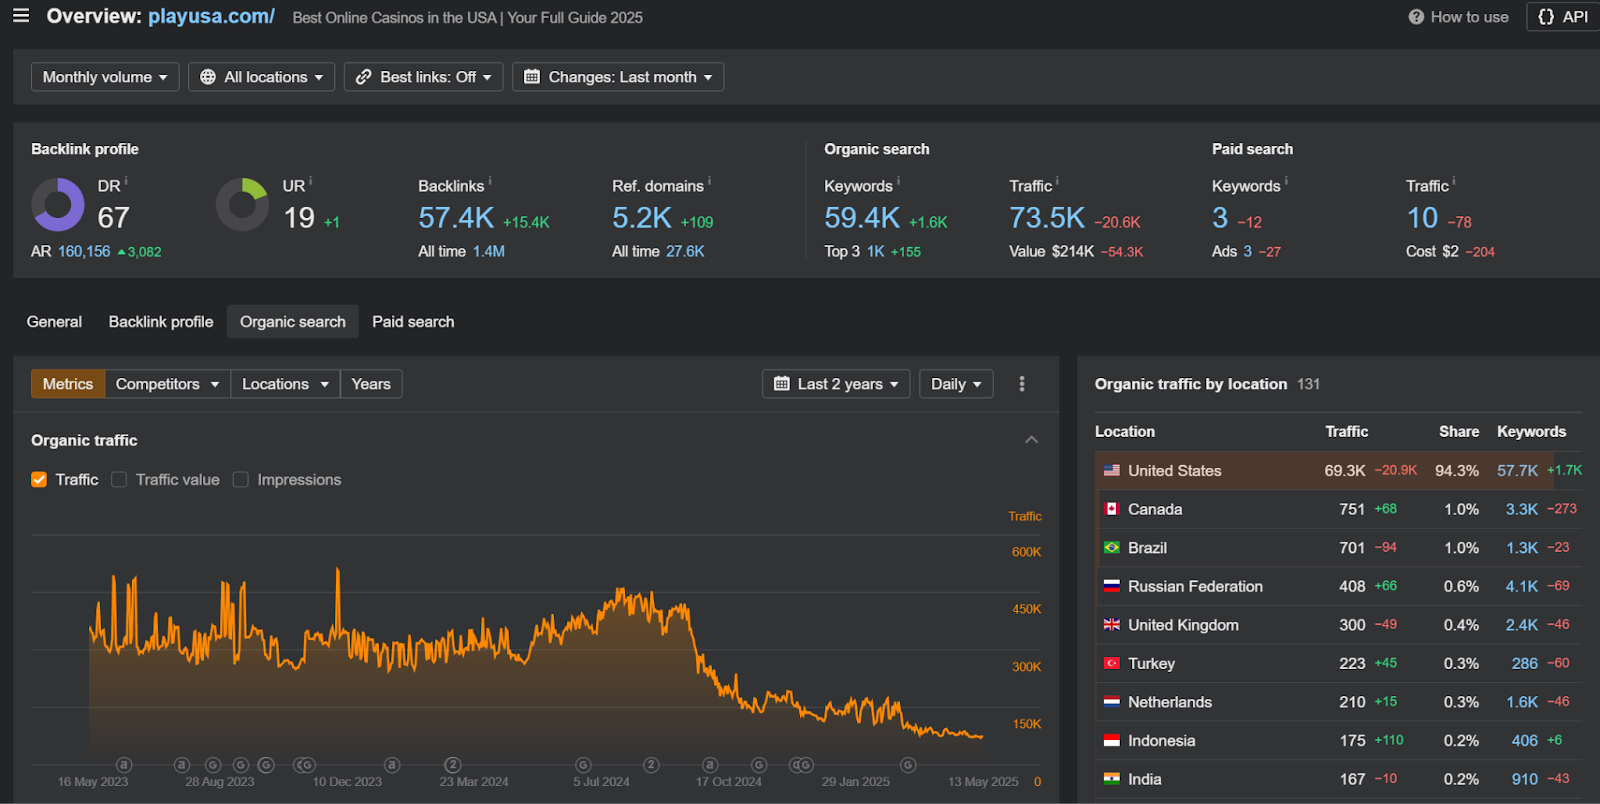Viewport: 1600px width, 804px height.
Task: Collapse the Organic traffic chart section
Action: (x=1031, y=440)
